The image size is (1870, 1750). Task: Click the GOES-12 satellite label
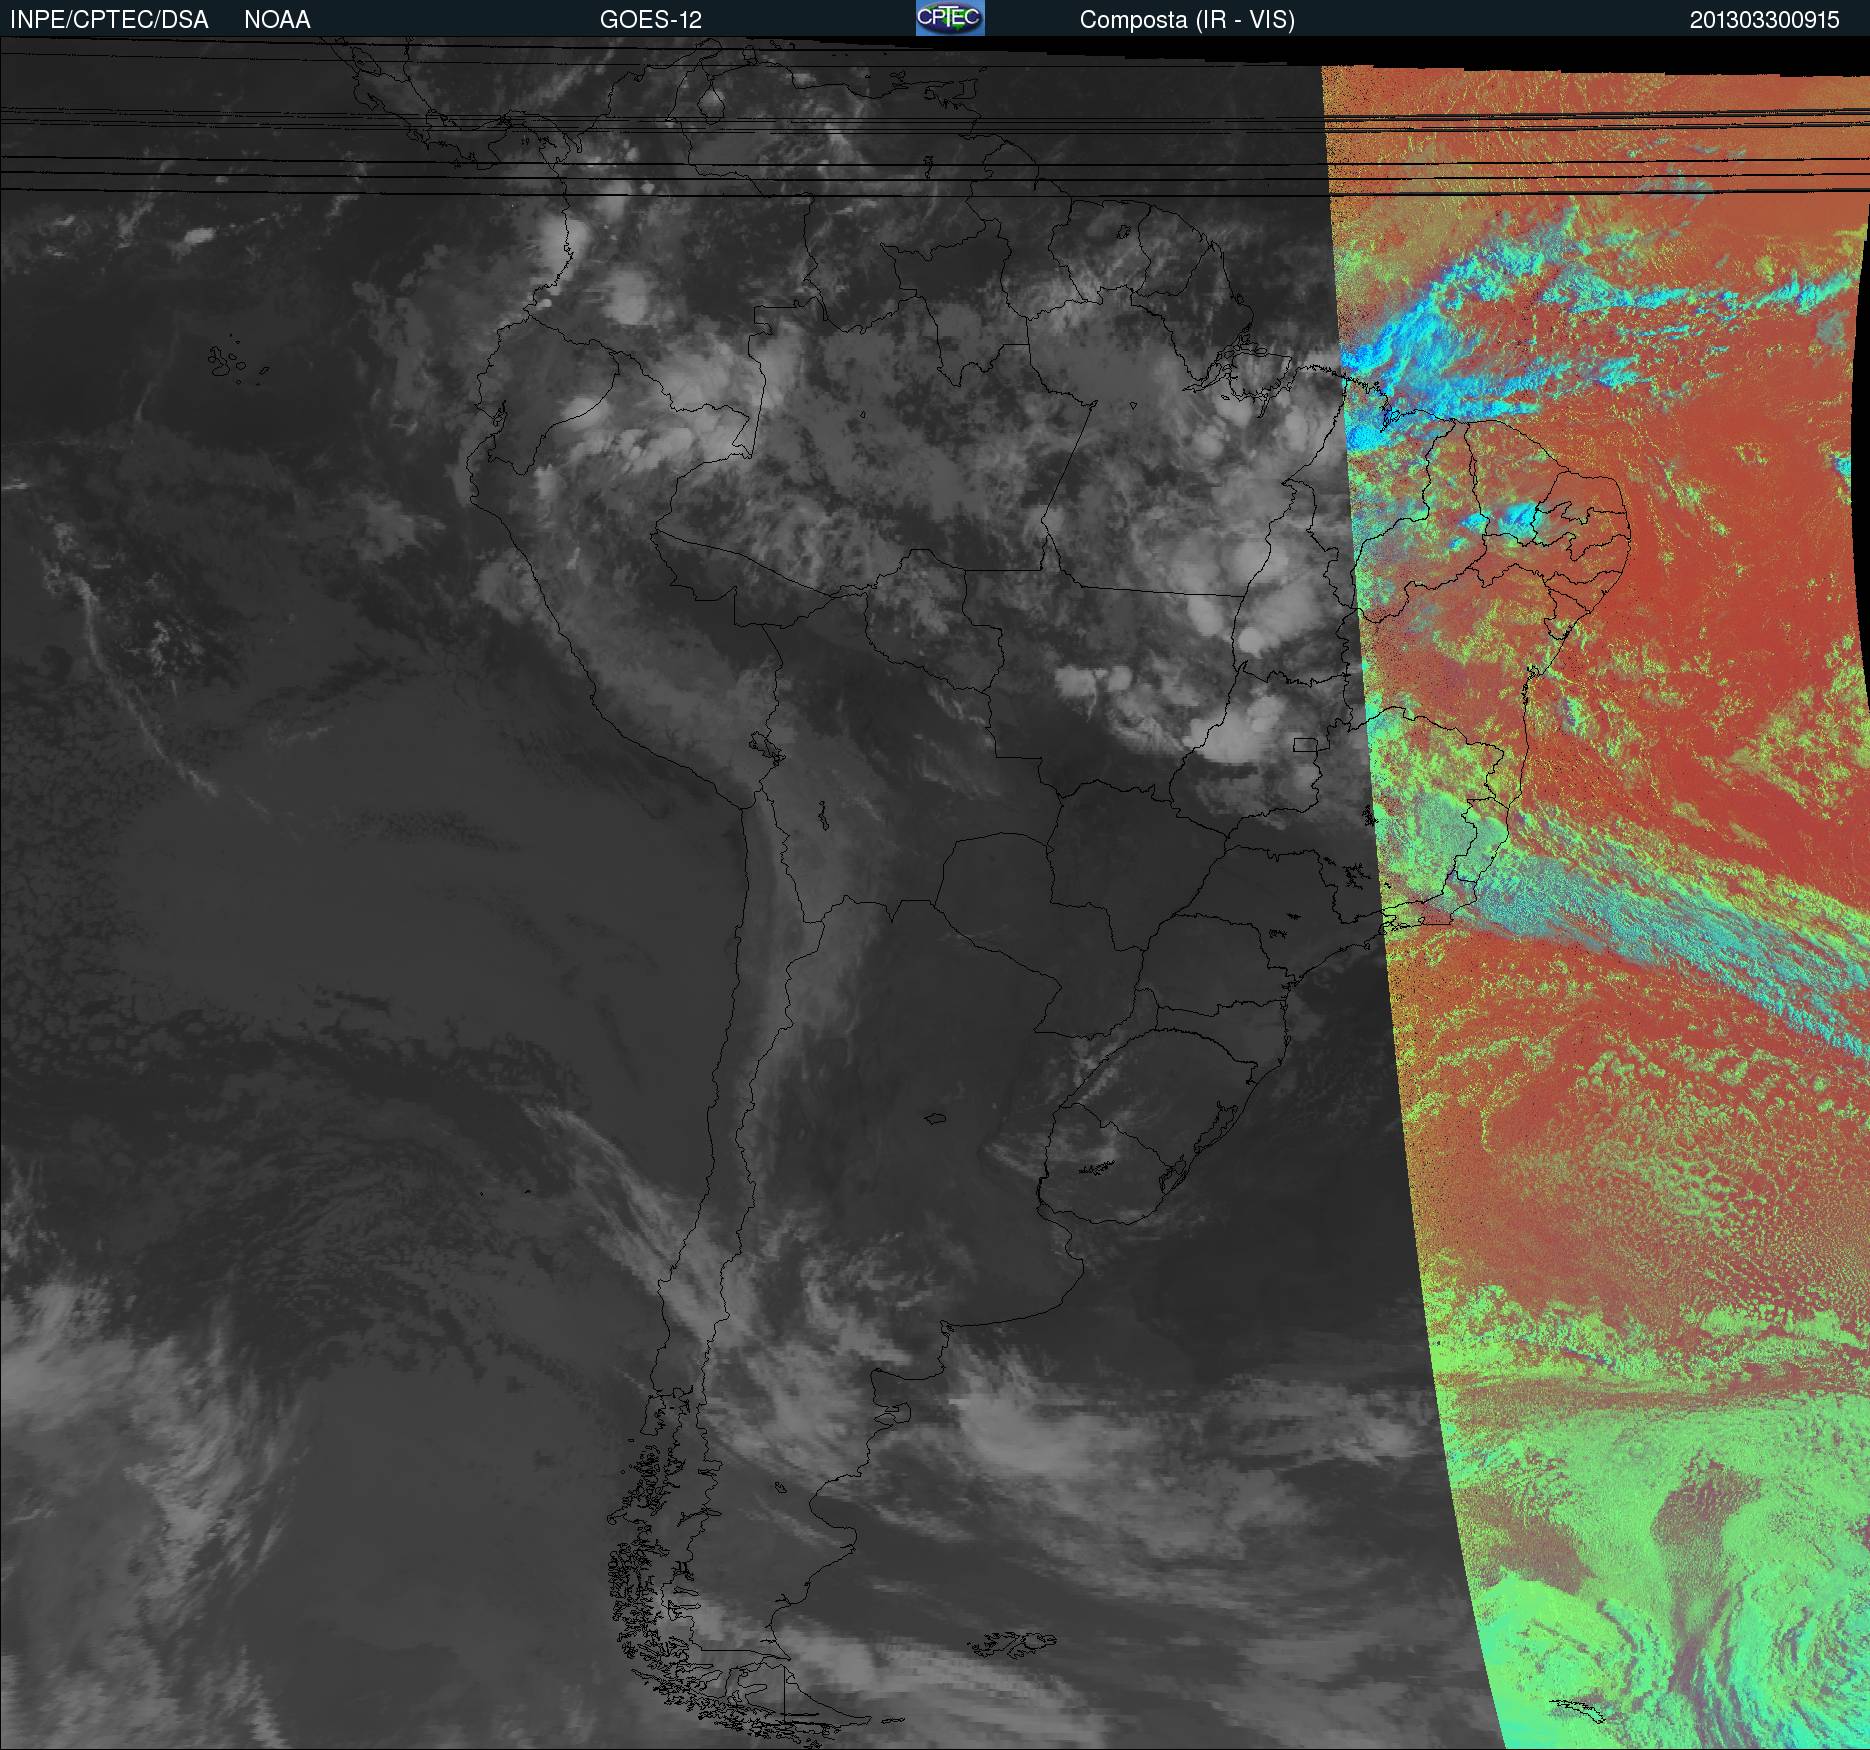(x=651, y=20)
